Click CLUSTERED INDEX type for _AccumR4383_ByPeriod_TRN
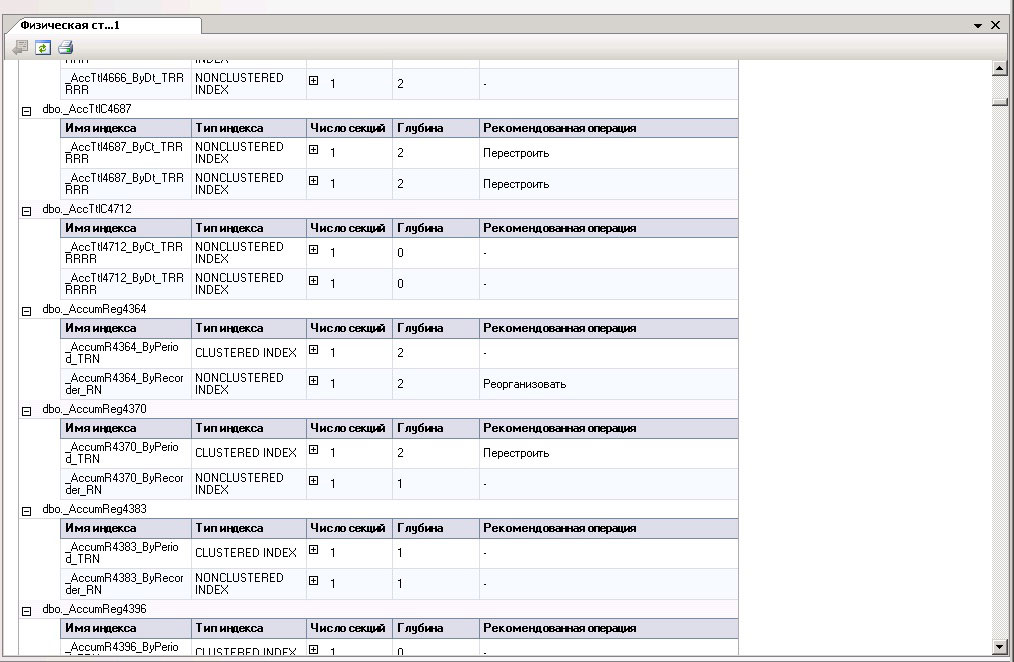This screenshot has width=1014, height=662. point(246,553)
